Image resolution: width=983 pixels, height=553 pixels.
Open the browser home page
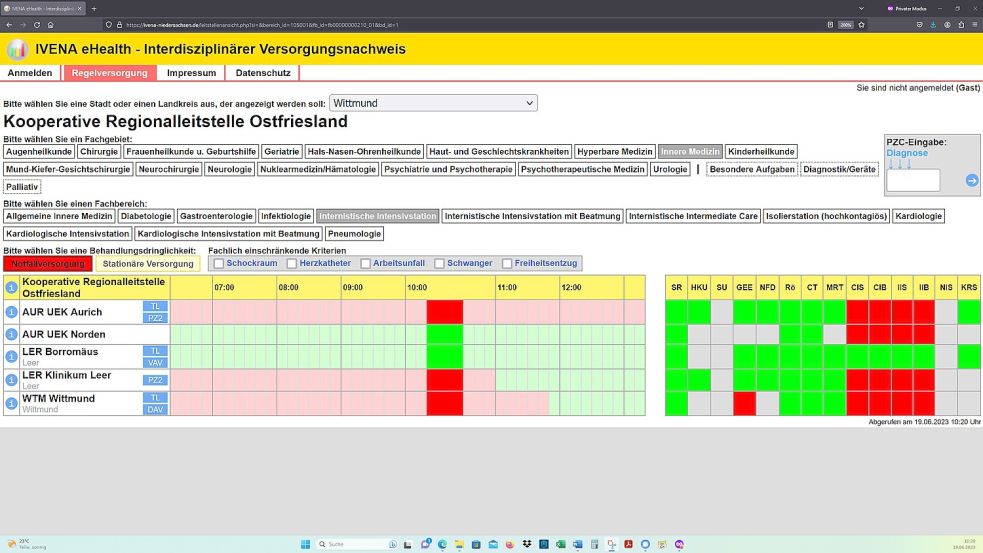[x=50, y=25]
